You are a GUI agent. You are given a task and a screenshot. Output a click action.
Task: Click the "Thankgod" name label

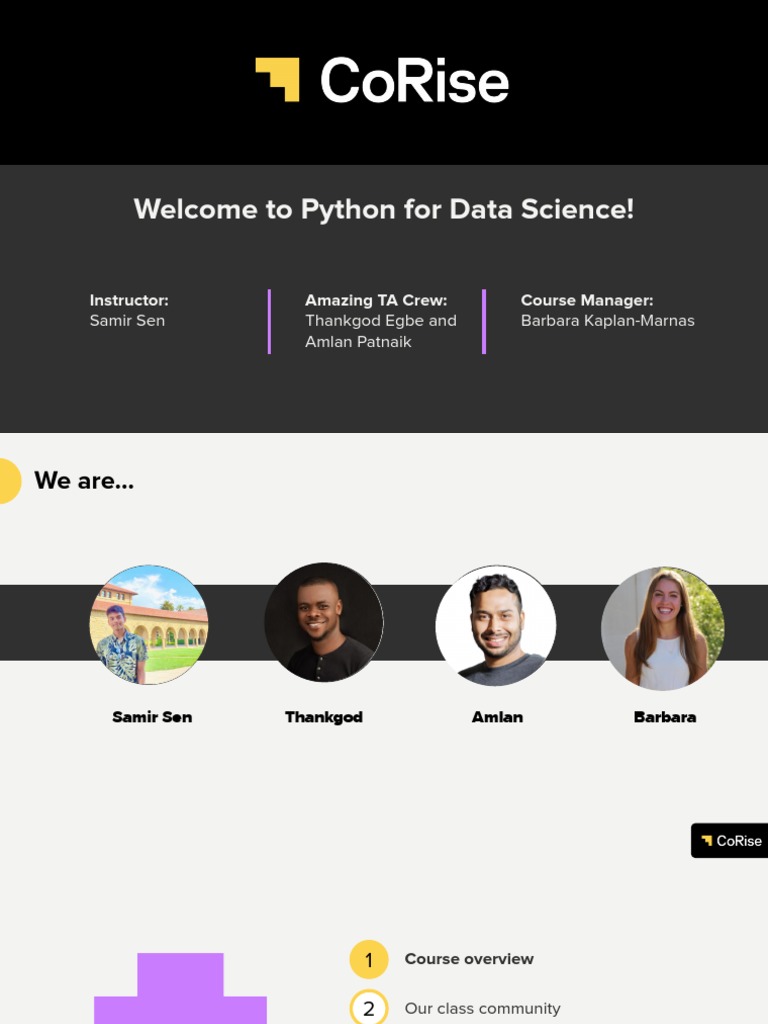click(x=323, y=717)
